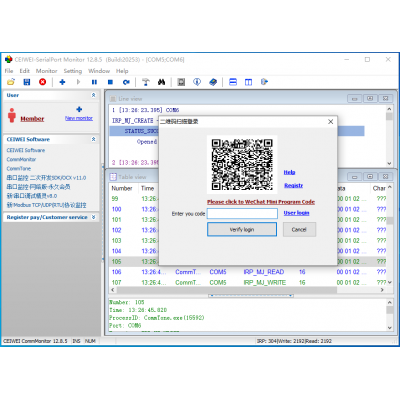Viewport: 400px width, 400px height.
Task: Click the Char column header
Action: [379, 188]
